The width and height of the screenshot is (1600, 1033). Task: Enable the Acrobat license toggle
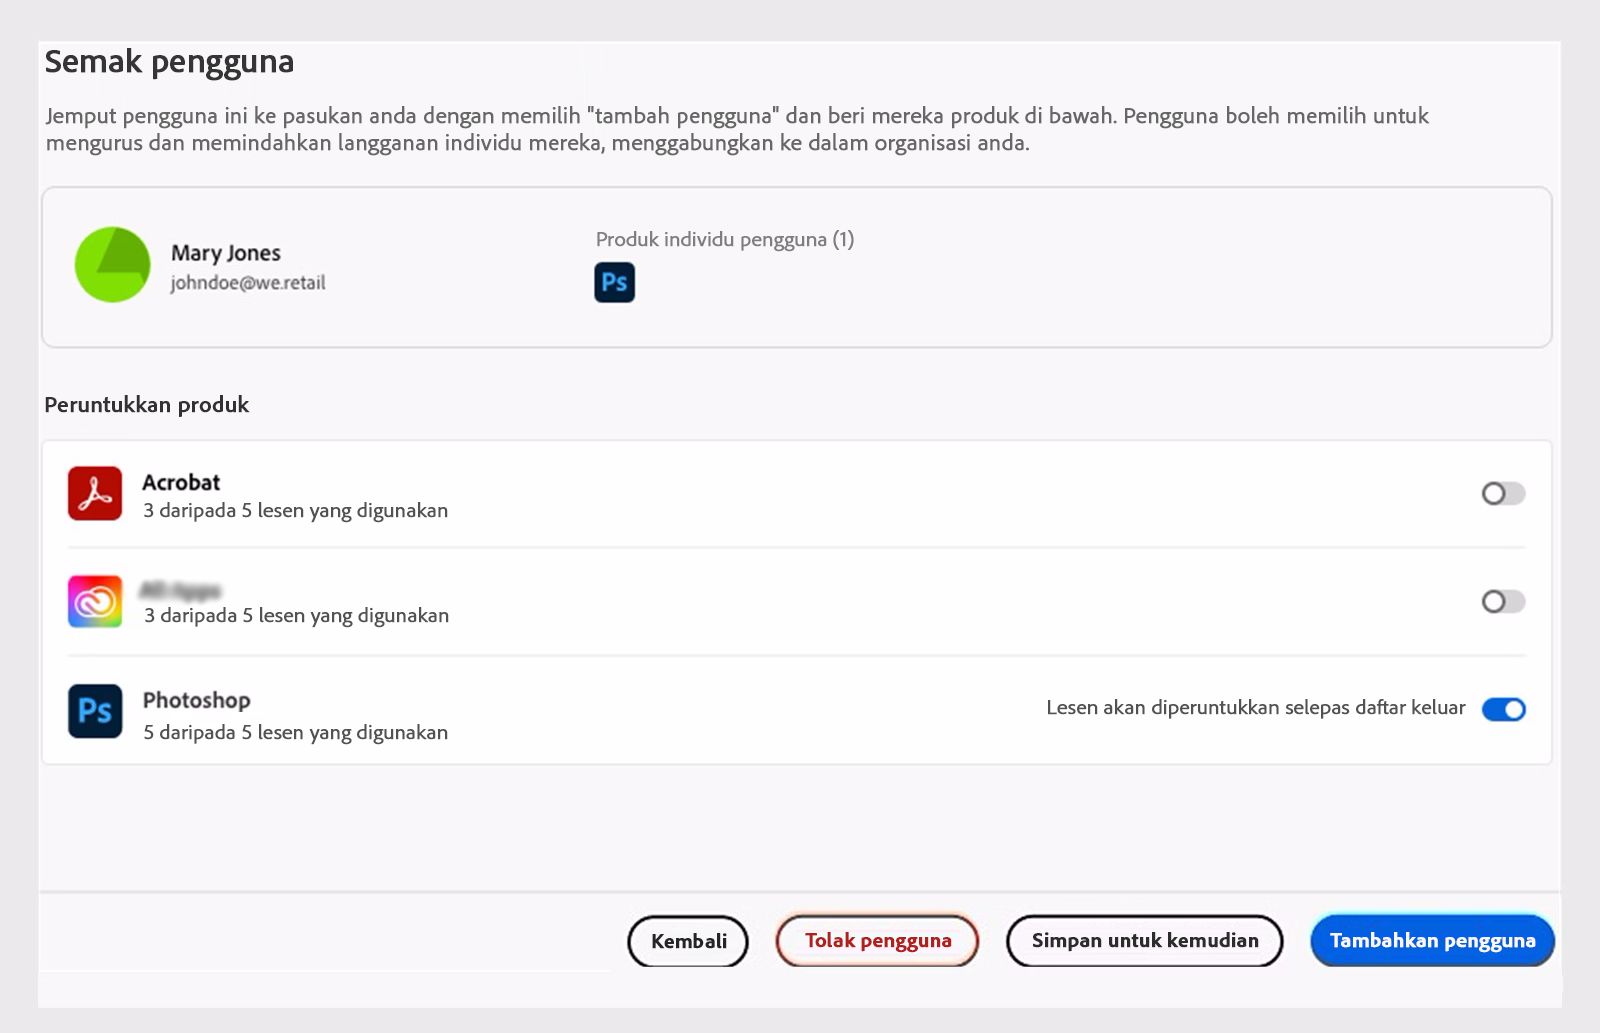pos(1502,494)
